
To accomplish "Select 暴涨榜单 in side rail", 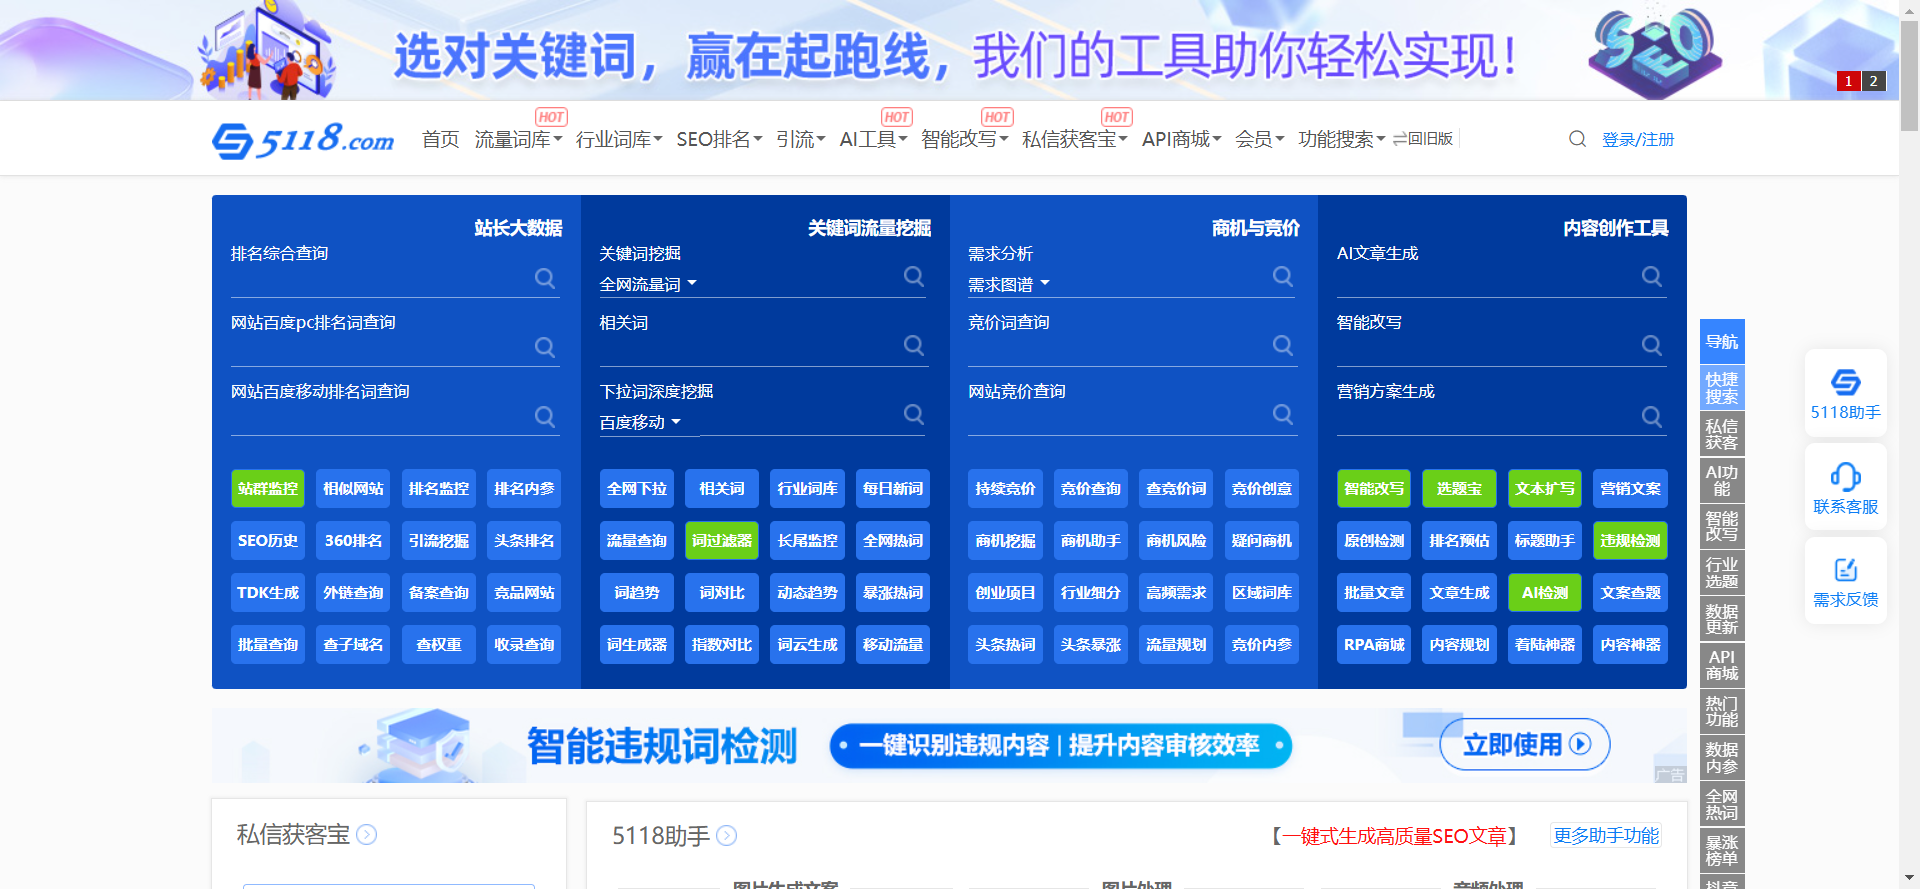I will click(x=1722, y=850).
